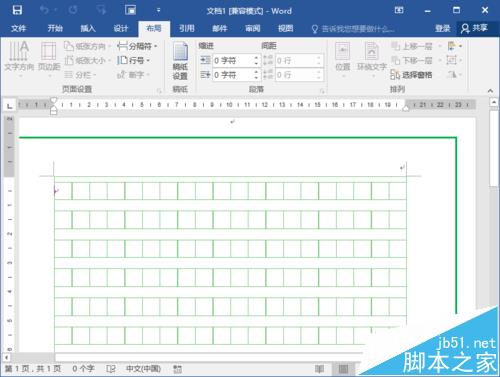Open the 位置 position tool
Screen dimensions: 500x377
coord(342,57)
